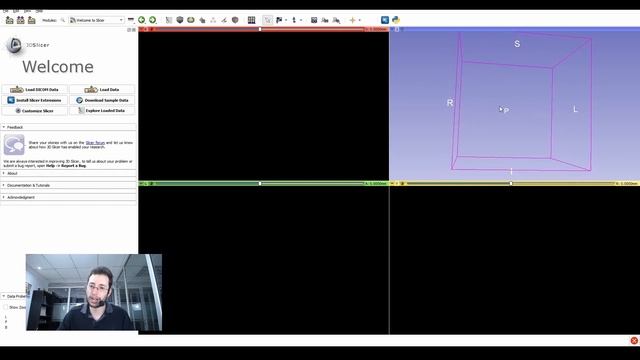
Task: Open the Python console icon
Action: [x=396, y=20]
